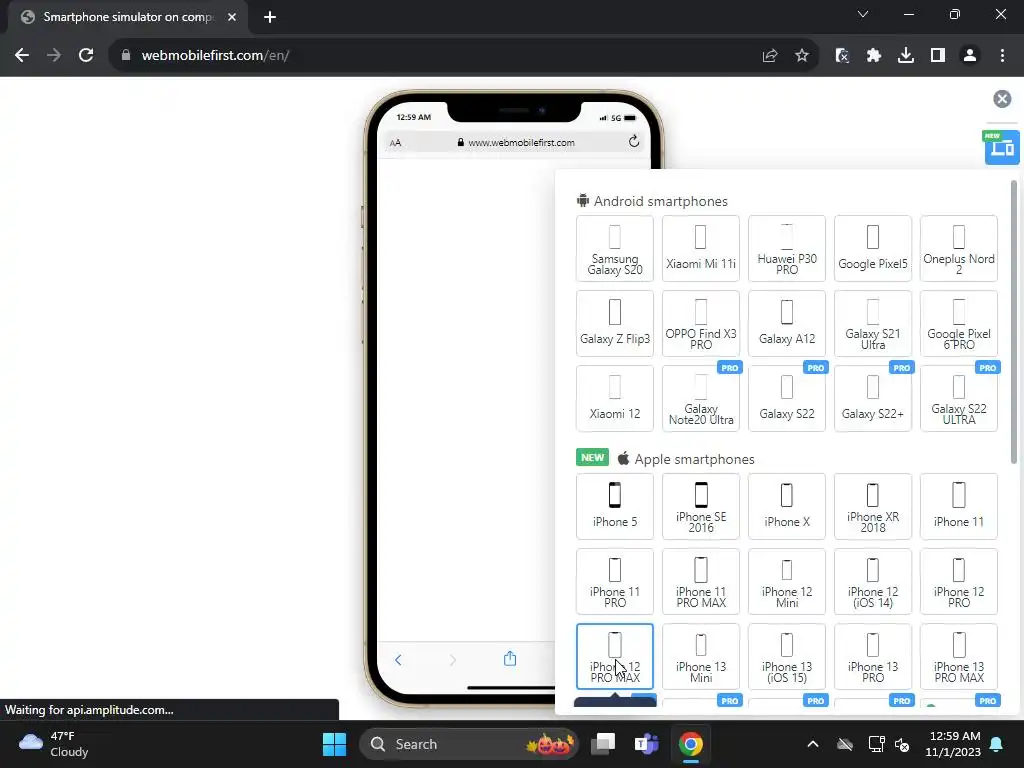This screenshot has width=1024, height=768.
Task: Open the notification bell on the taskbar
Action: point(997,744)
